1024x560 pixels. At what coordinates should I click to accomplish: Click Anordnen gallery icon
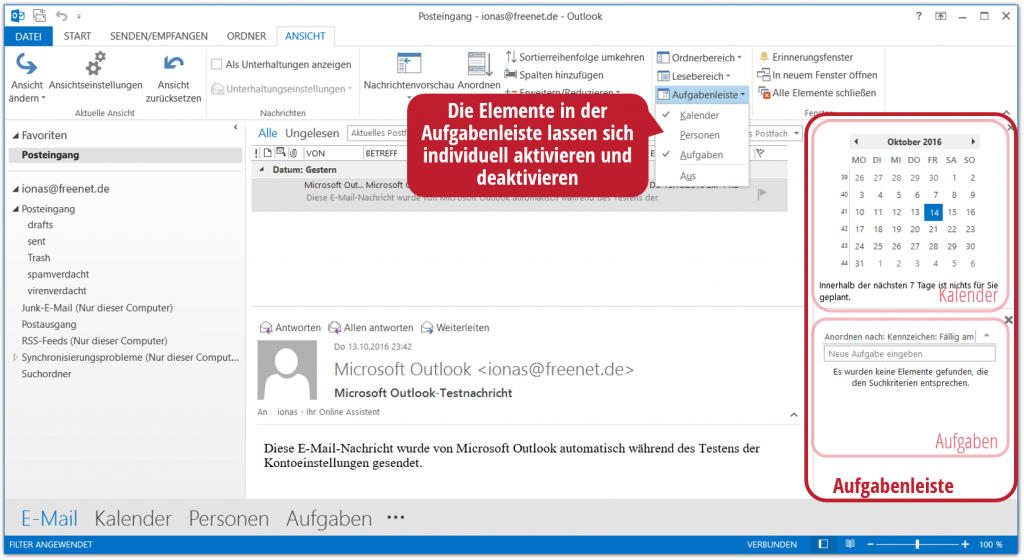[479, 64]
